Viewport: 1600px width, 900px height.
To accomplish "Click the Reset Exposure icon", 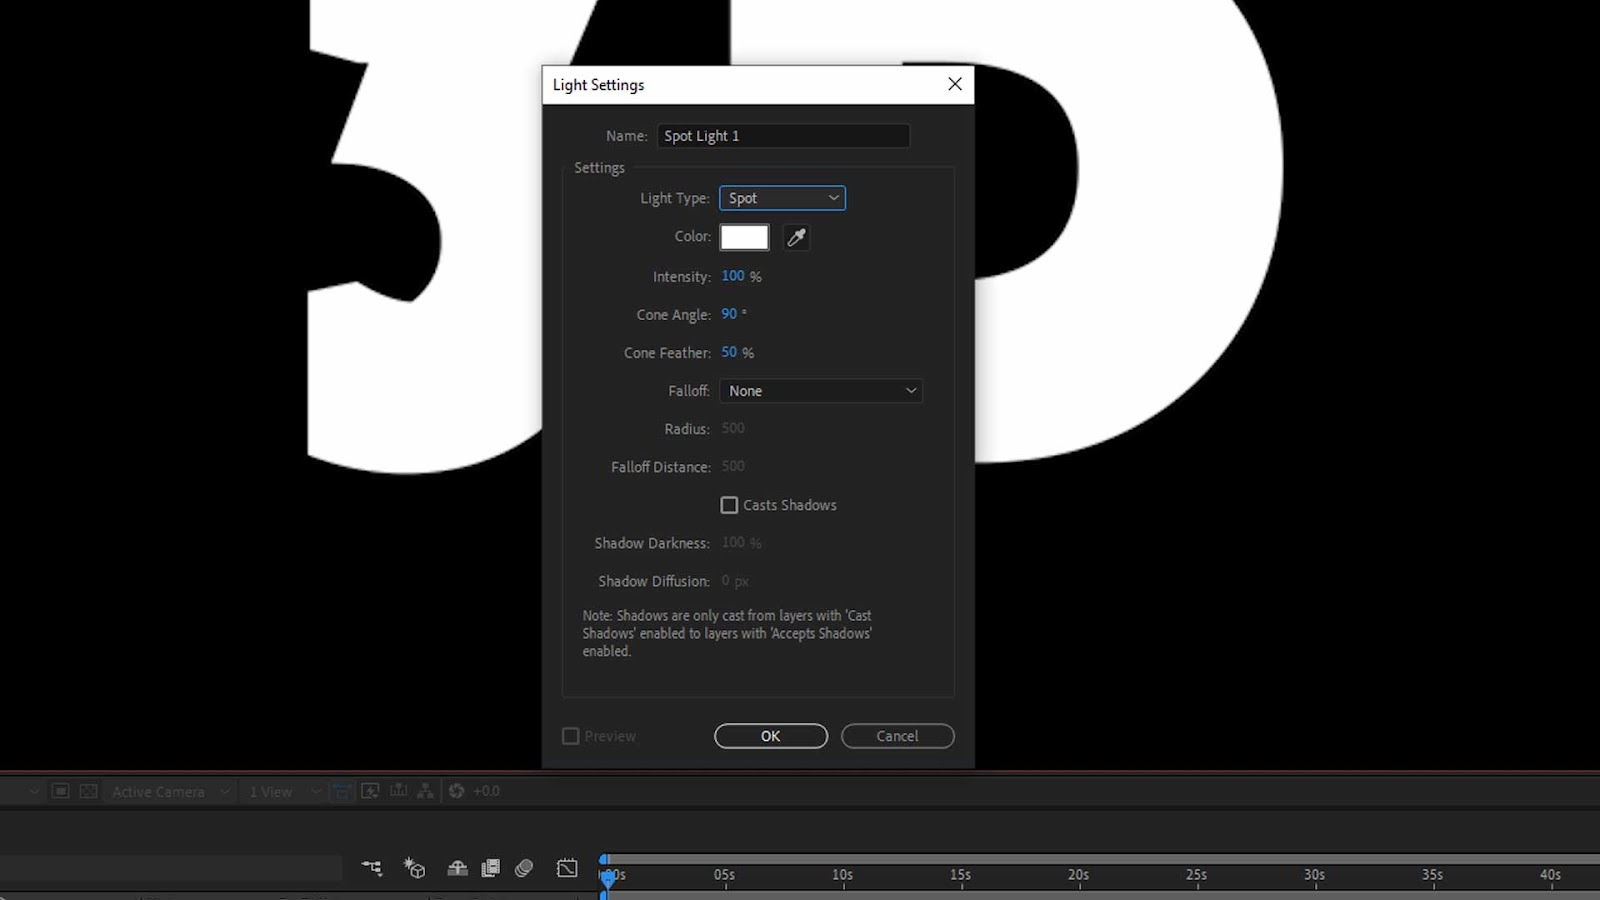I will [x=457, y=791].
